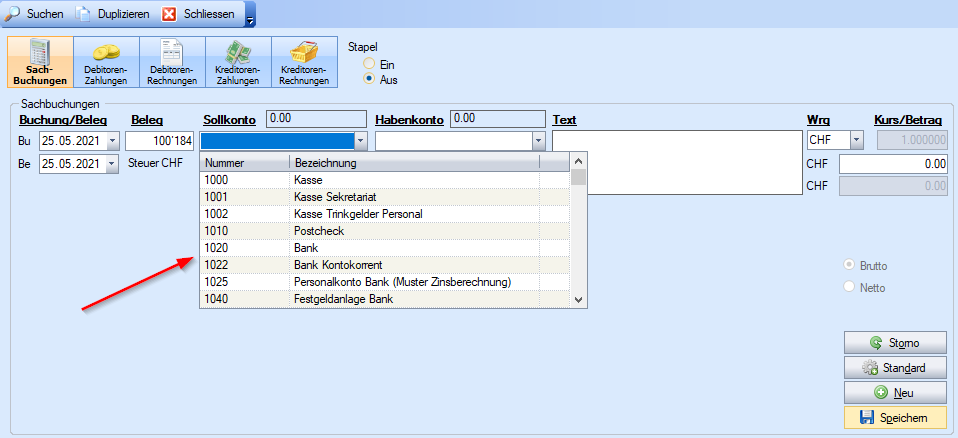
Task: Select the Brutto radio button
Action: [x=849, y=266]
